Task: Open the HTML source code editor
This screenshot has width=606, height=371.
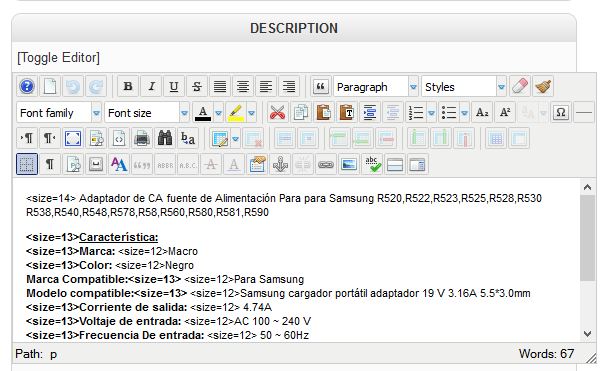Action: click(x=119, y=138)
